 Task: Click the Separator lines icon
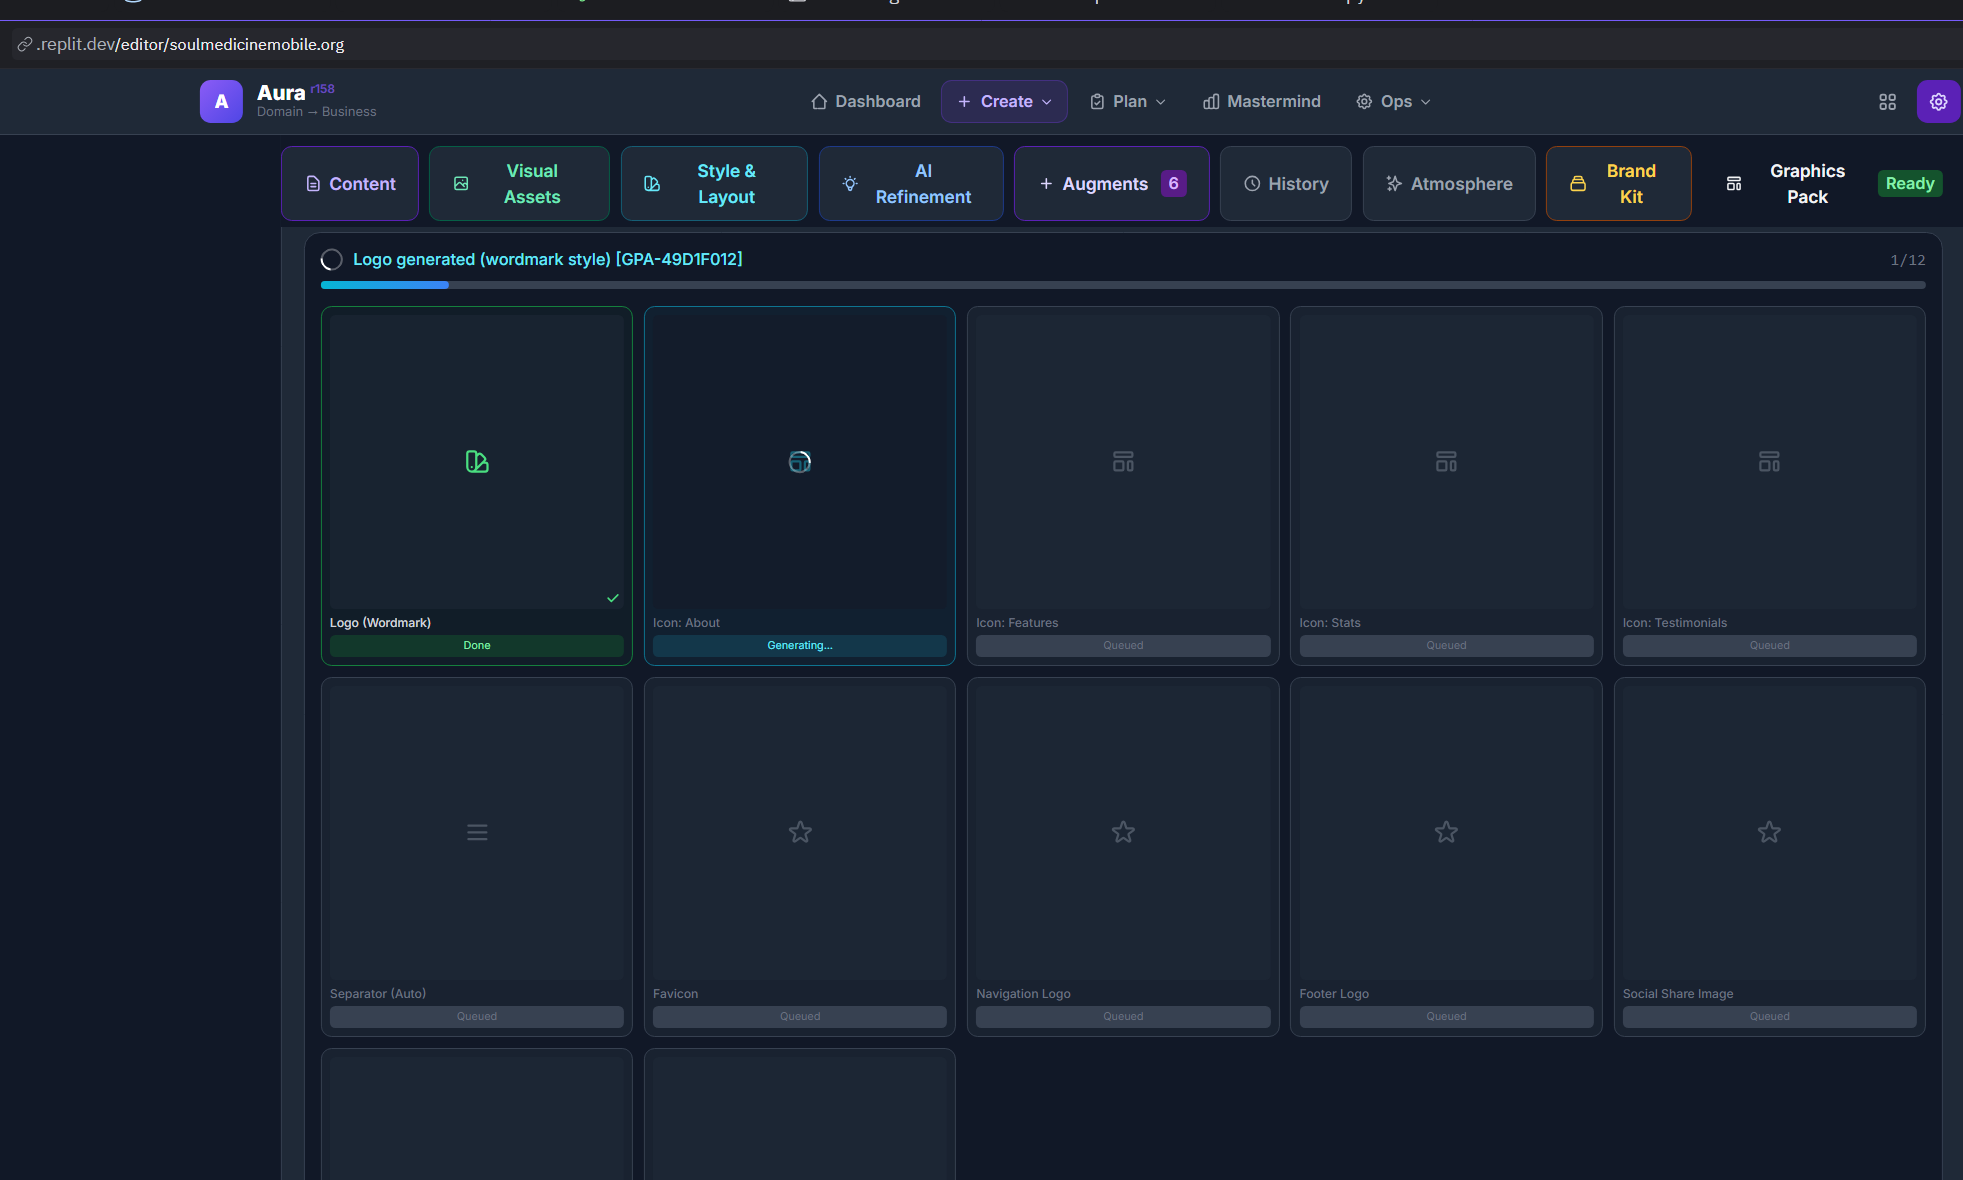click(x=477, y=832)
